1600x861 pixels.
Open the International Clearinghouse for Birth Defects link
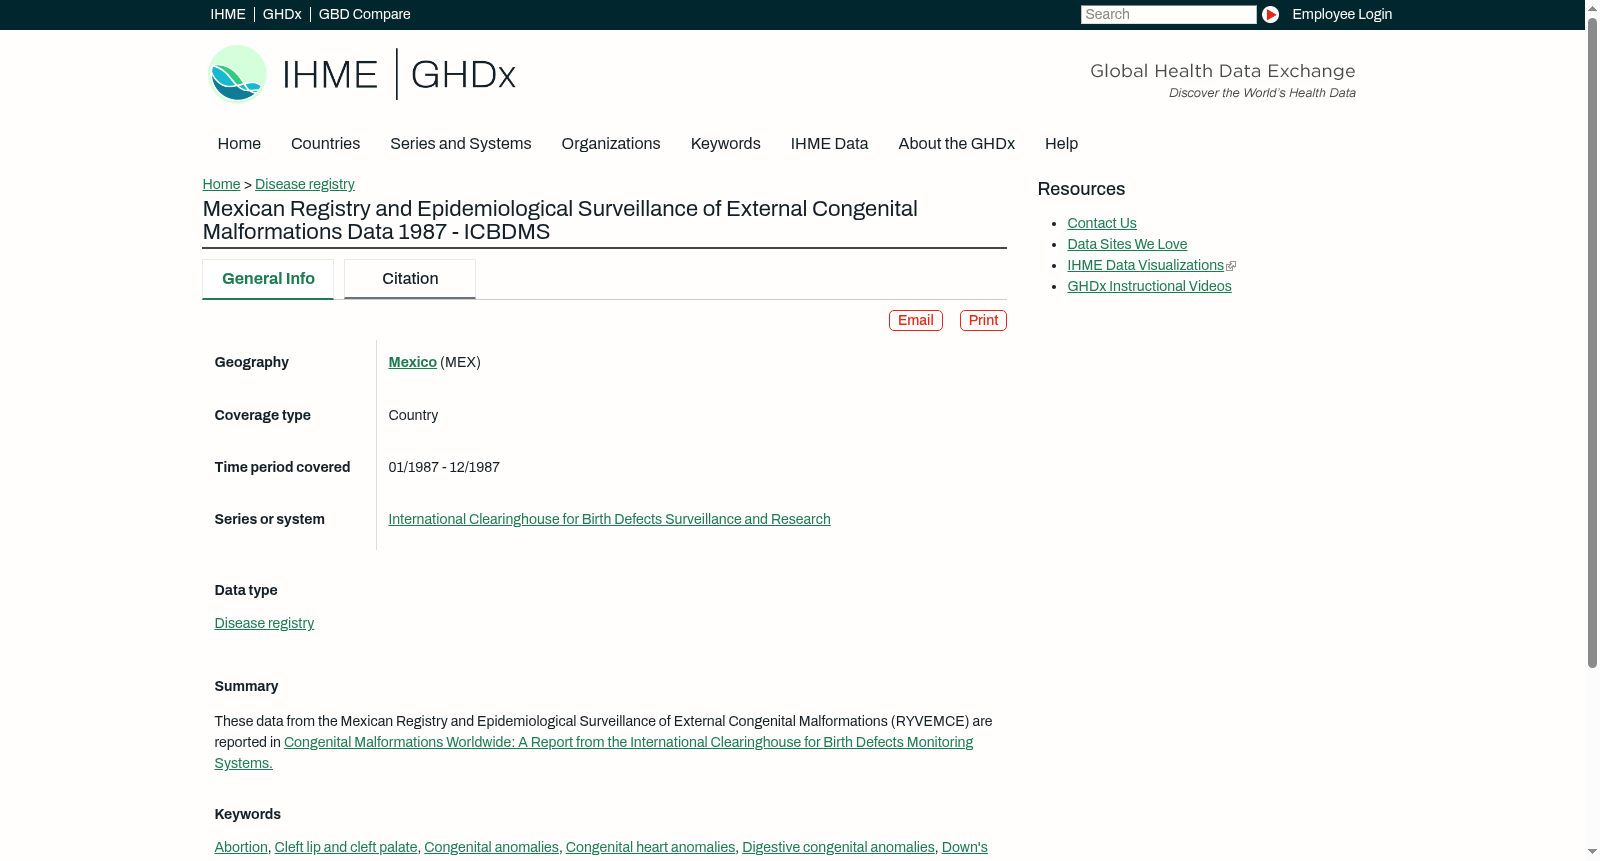coord(609,519)
